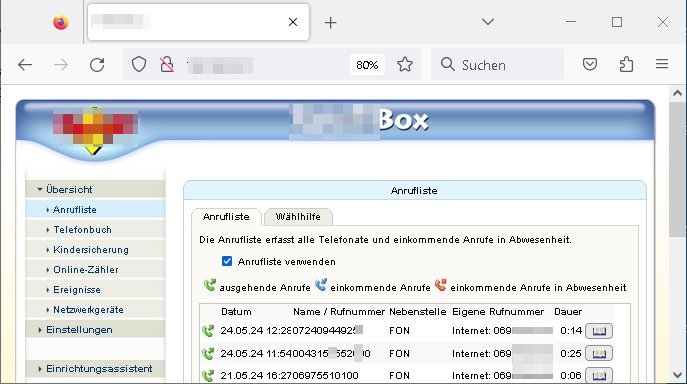Open a new tab with the plus button
Viewport: 687px width, 384px height.
tap(331, 22)
